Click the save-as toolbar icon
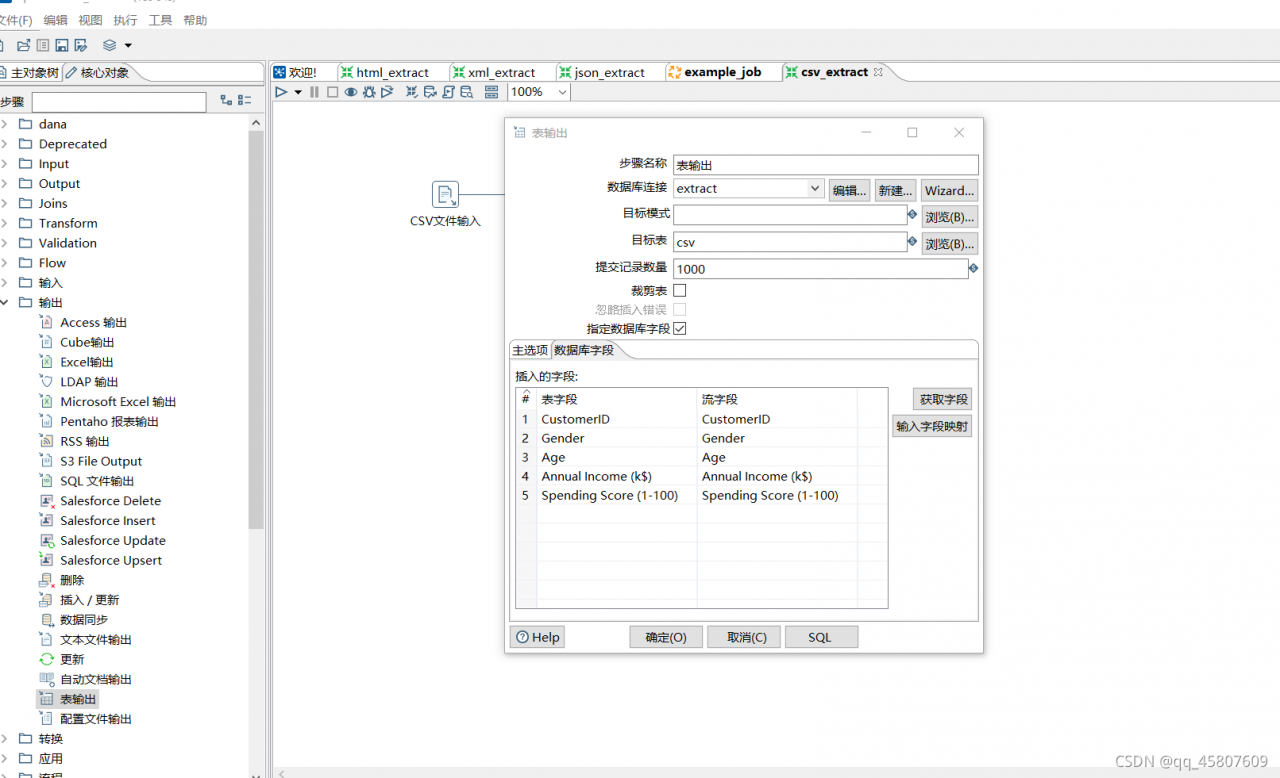This screenshot has width=1280, height=778. (x=81, y=45)
